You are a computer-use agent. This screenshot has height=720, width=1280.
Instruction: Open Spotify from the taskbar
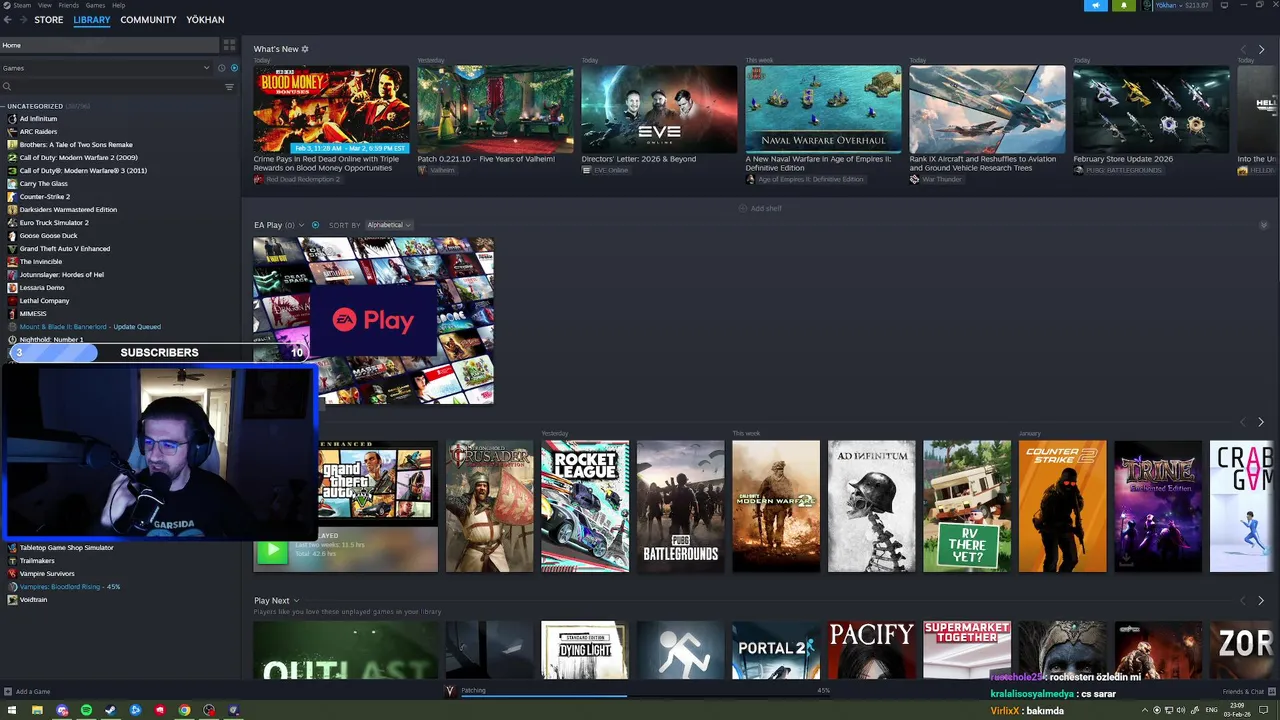tap(86, 710)
